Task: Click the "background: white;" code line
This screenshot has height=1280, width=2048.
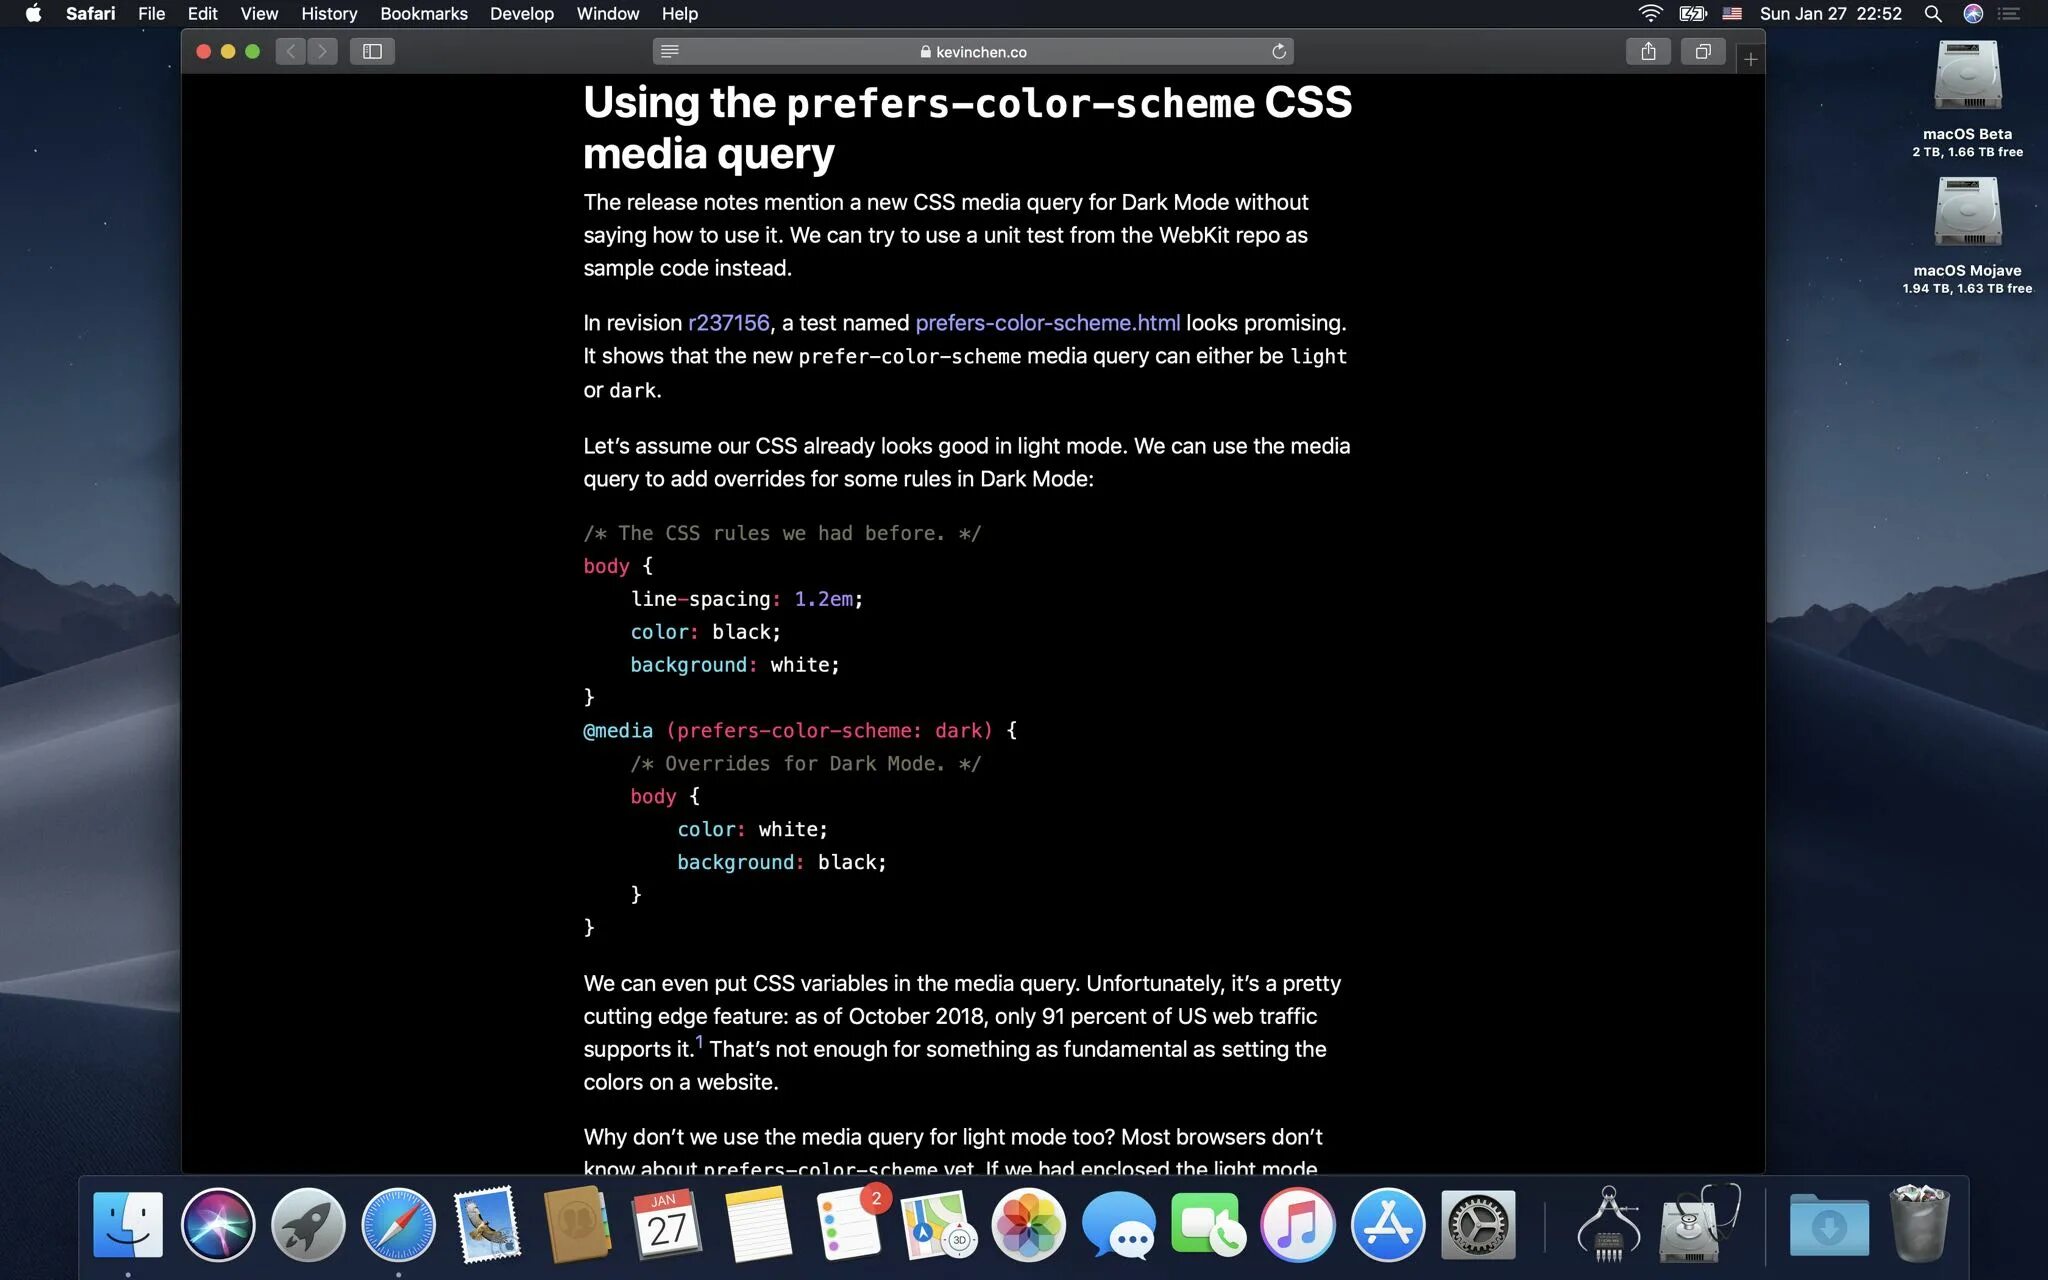Action: (x=735, y=665)
